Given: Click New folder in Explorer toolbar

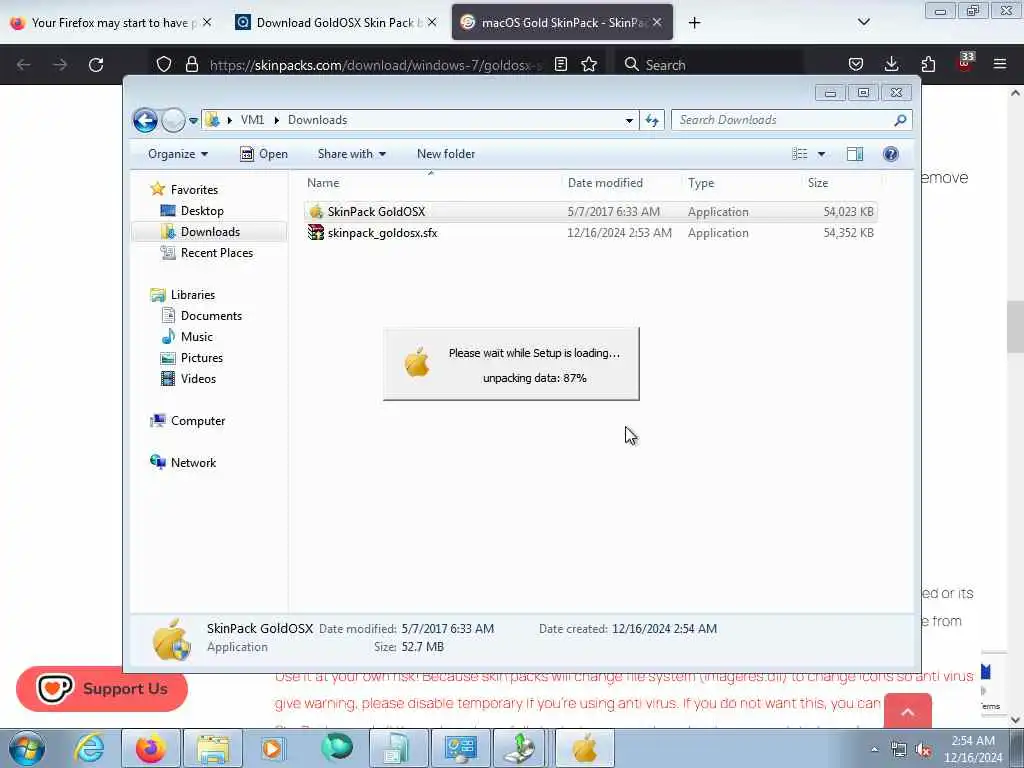Looking at the screenshot, I should click(x=446, y=154).
